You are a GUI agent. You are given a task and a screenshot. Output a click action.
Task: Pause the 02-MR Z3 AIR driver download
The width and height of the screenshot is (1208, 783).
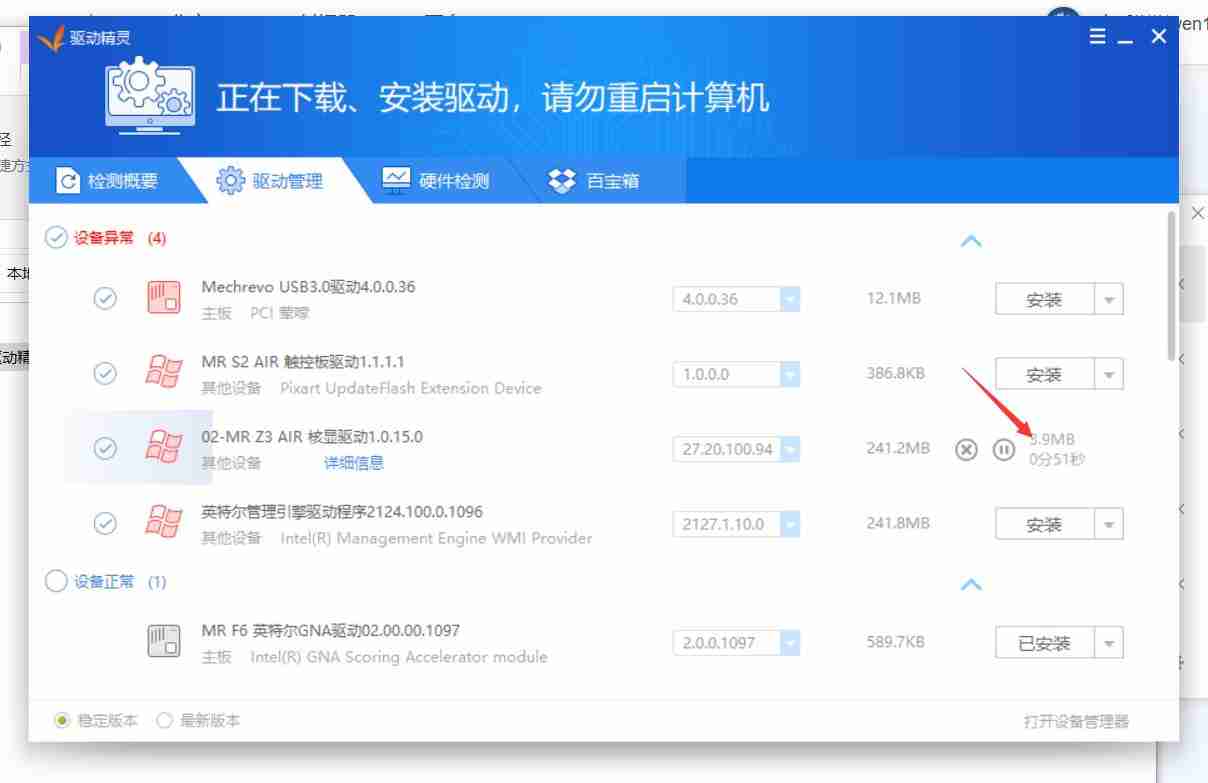[1003, 450]
